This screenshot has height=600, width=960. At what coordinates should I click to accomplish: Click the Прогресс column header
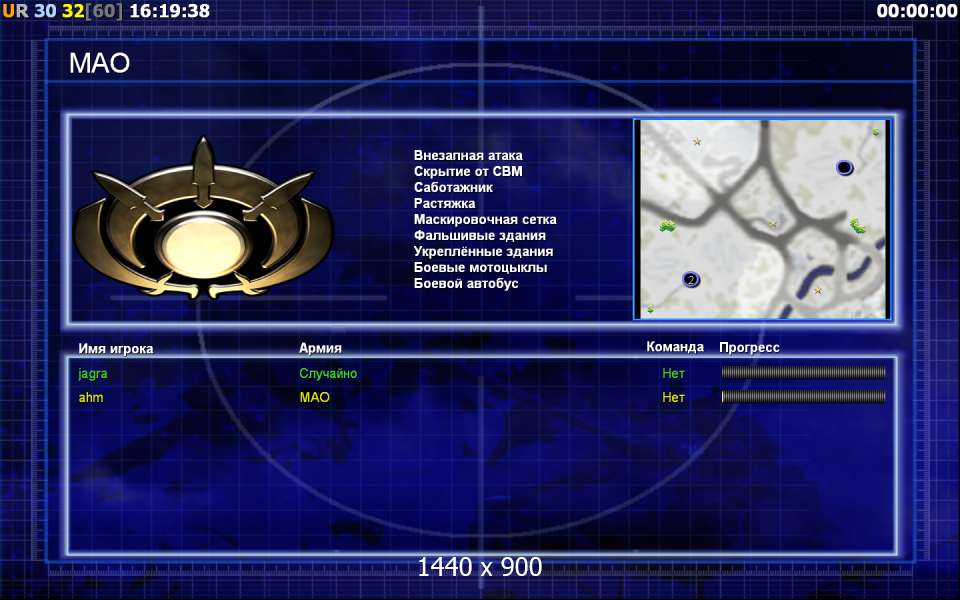pos(749,348)
